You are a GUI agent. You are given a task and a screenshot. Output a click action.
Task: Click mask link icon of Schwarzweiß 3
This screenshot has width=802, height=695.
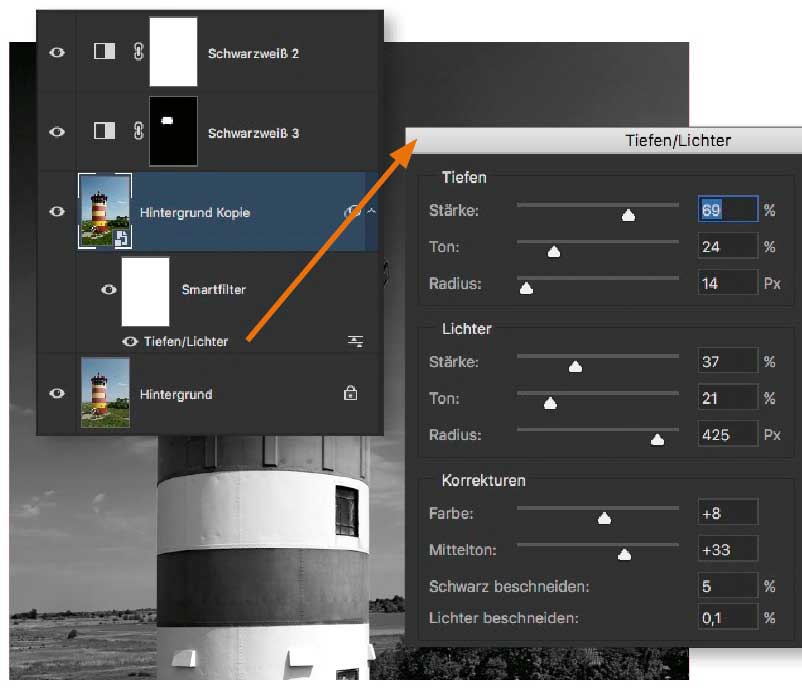[x=139, y=131]
